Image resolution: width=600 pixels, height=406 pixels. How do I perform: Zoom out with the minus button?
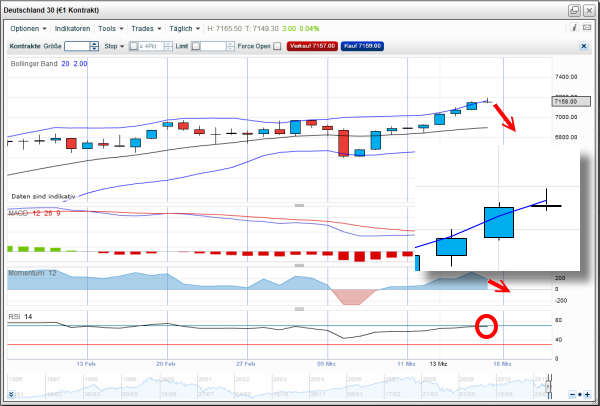tap(572, 394)
